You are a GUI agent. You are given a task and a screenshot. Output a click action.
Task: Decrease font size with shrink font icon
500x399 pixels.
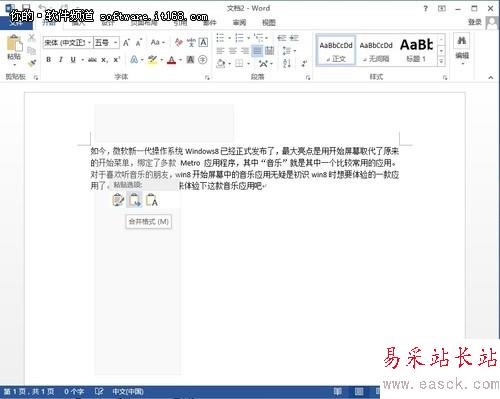click(x=139, y=43)
